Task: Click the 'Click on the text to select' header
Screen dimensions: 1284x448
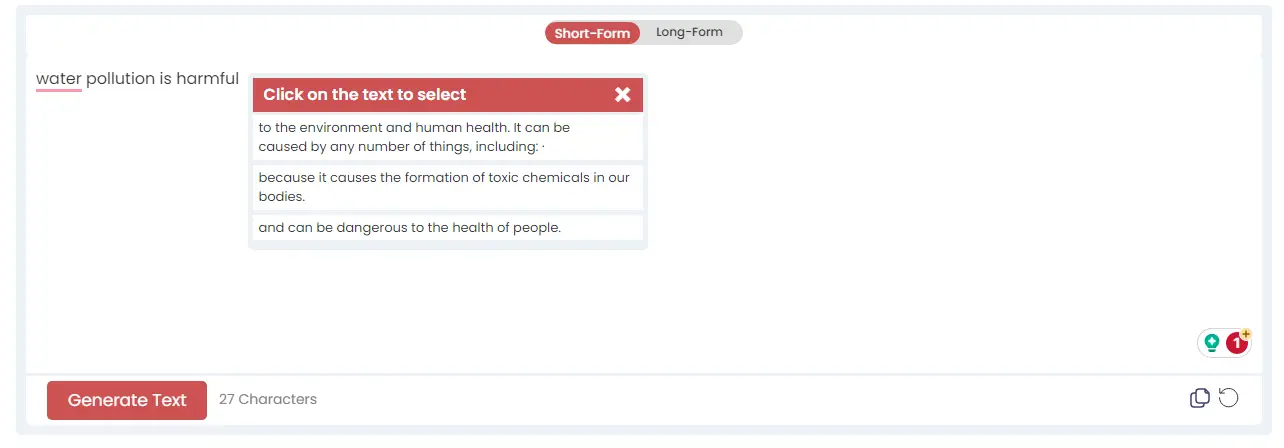Action: 365,95
